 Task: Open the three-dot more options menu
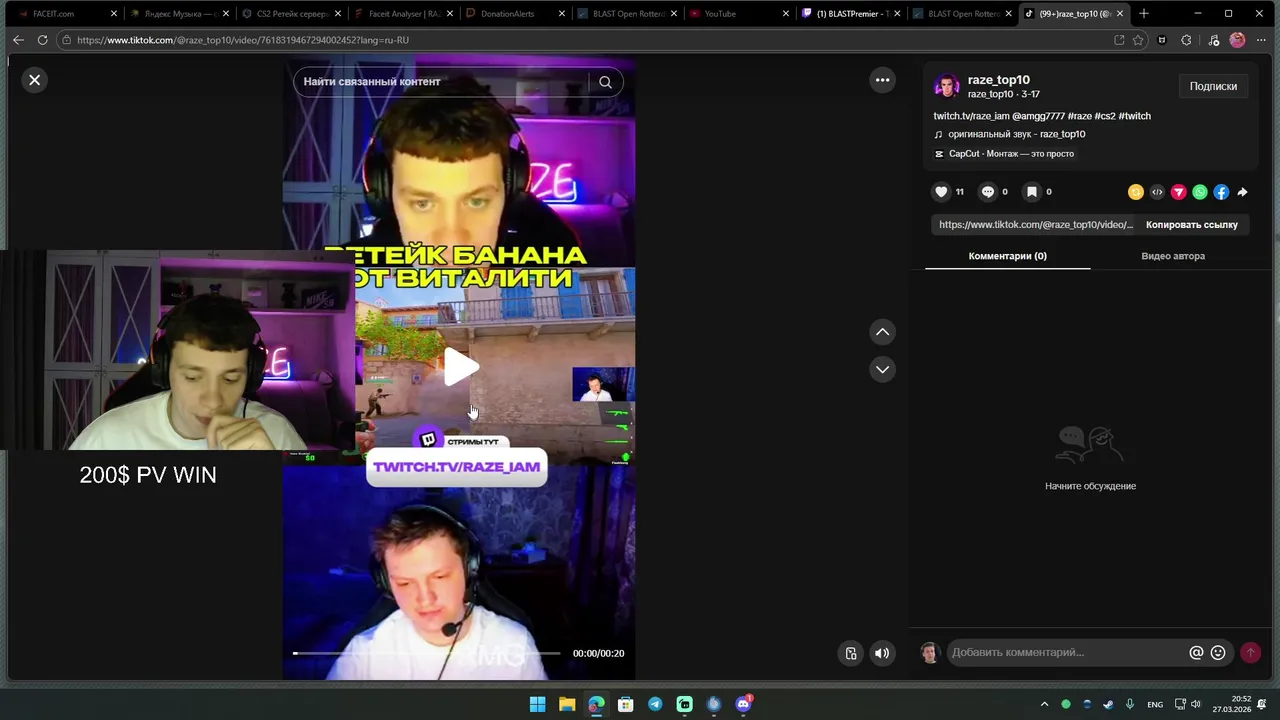[x=882, y=80]
